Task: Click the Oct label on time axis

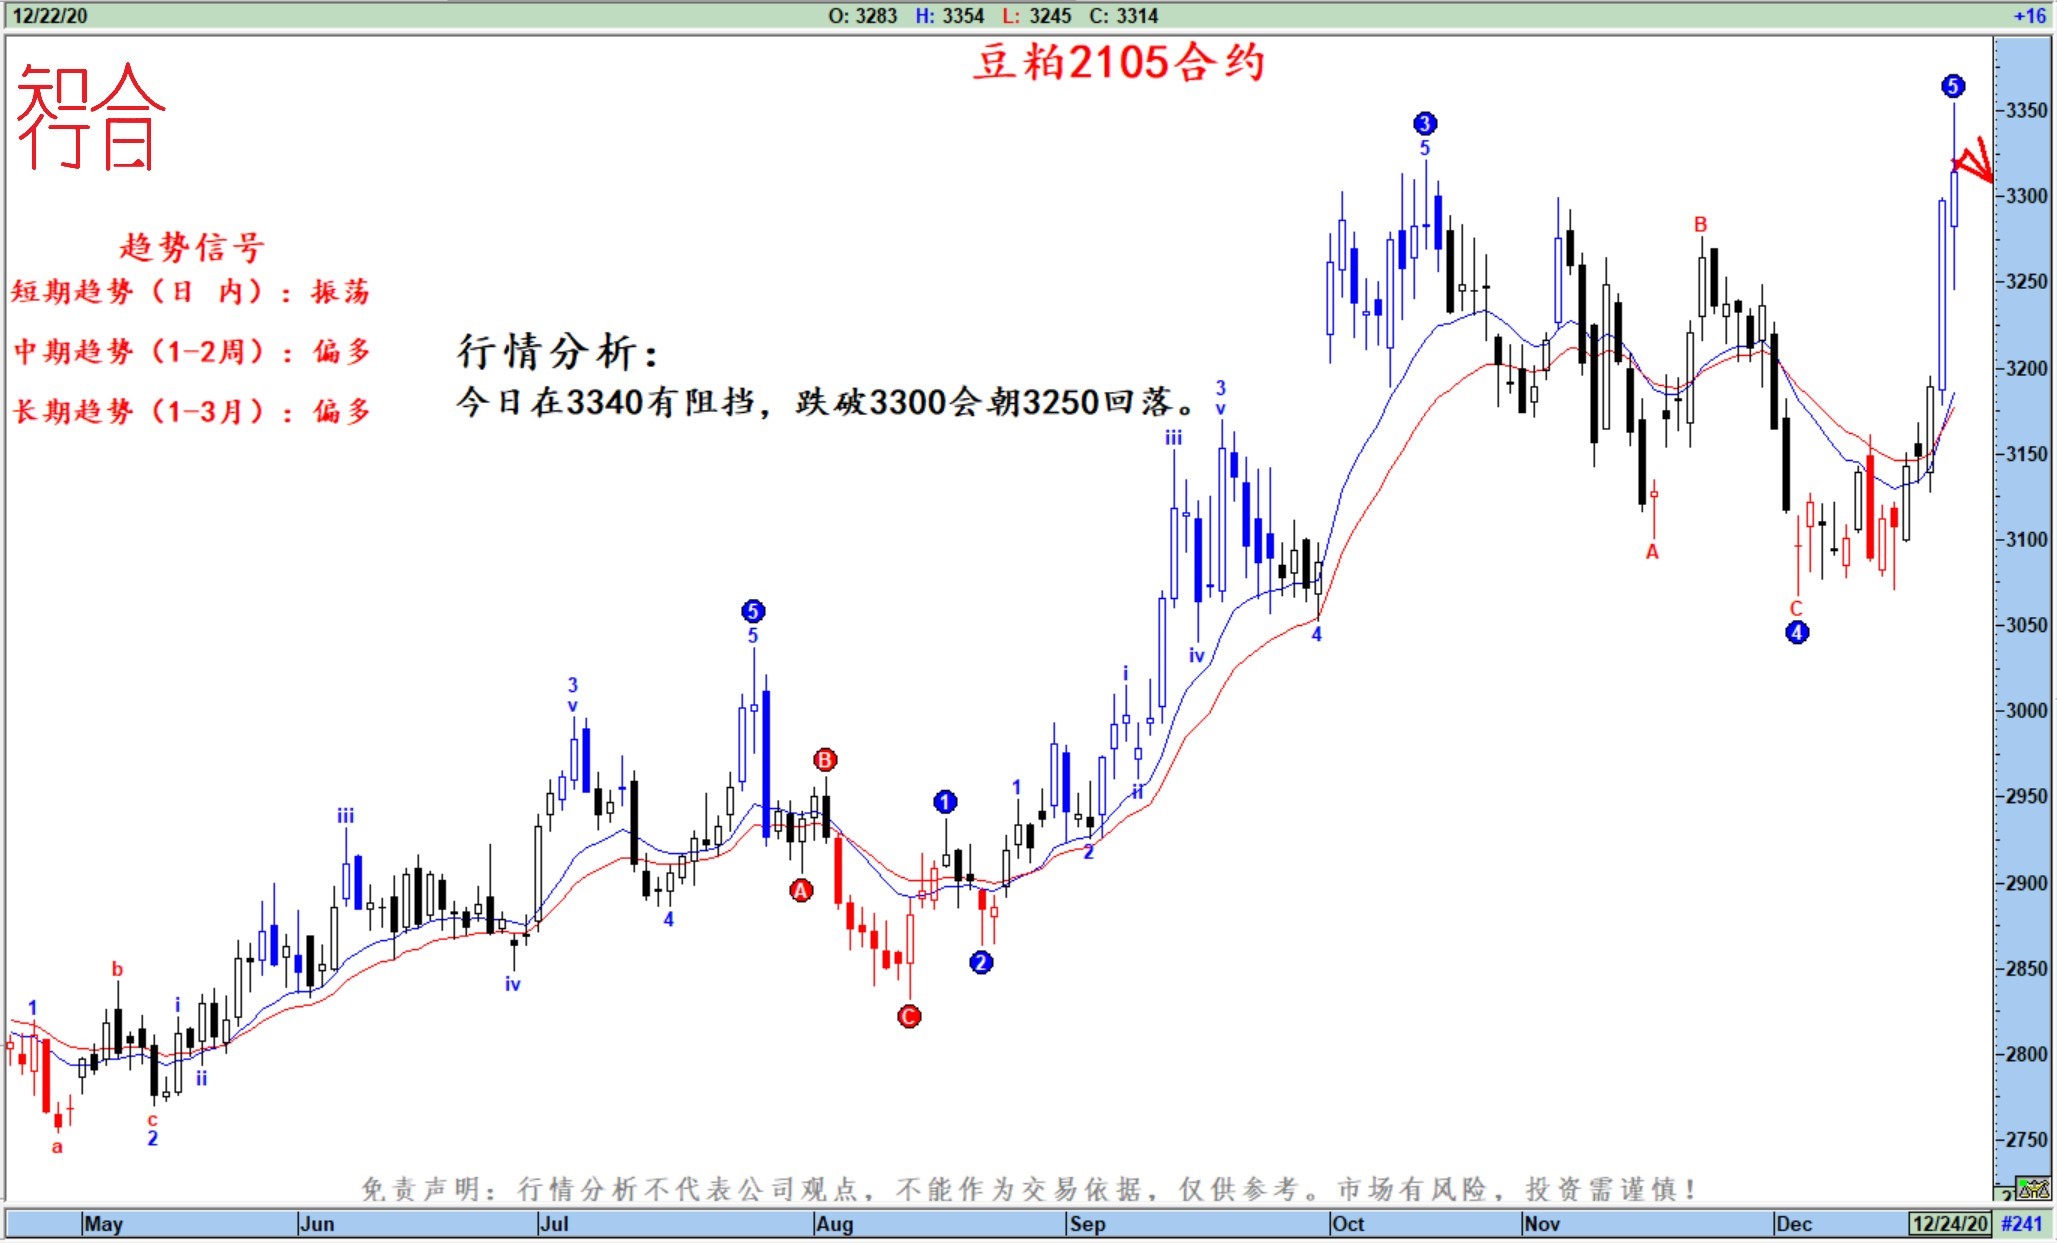Action: pyautogui.click(x=1347, y=1224)
